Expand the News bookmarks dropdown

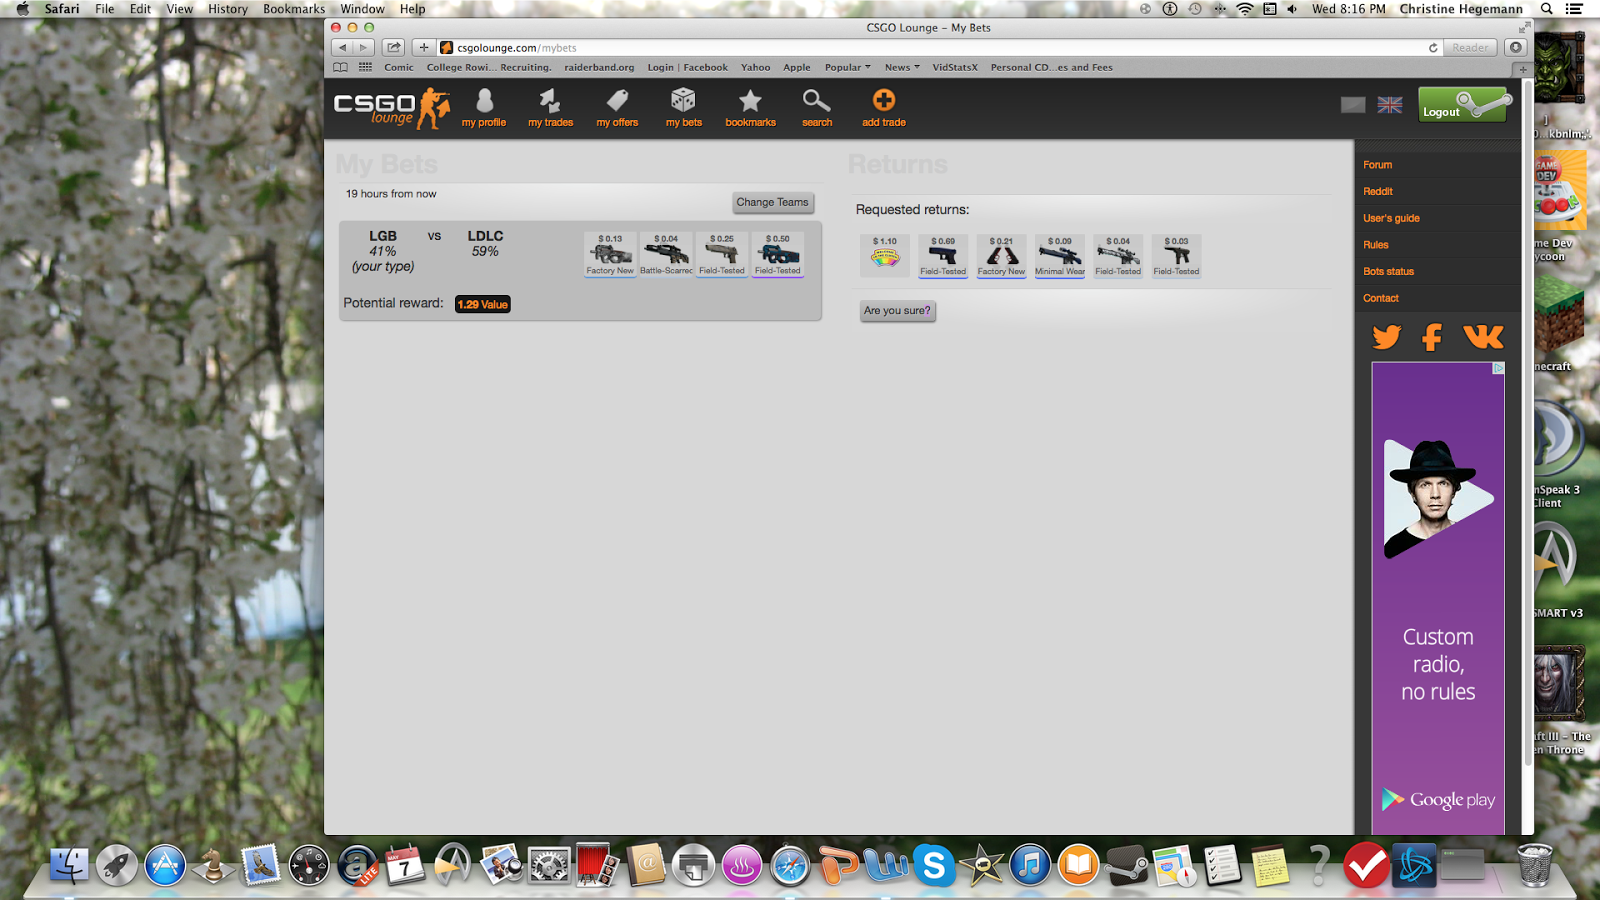click(902, 68)
